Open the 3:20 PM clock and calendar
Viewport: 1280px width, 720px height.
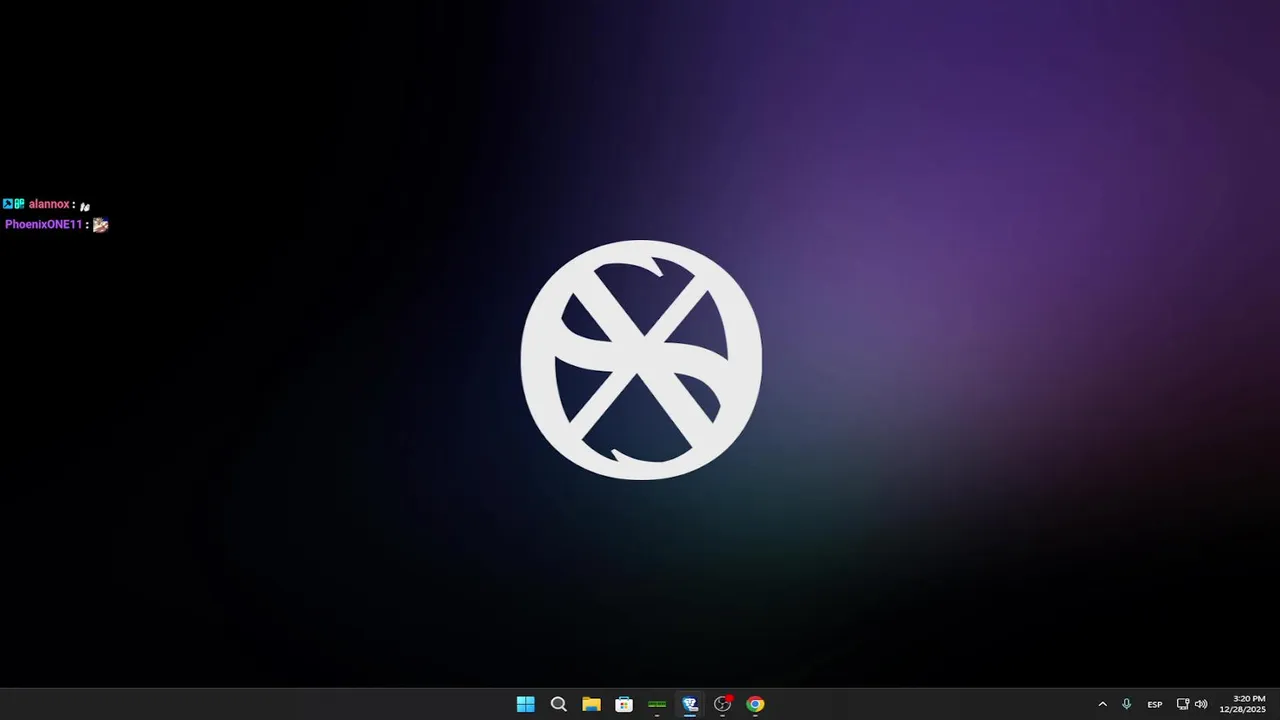coord(1244,704)
